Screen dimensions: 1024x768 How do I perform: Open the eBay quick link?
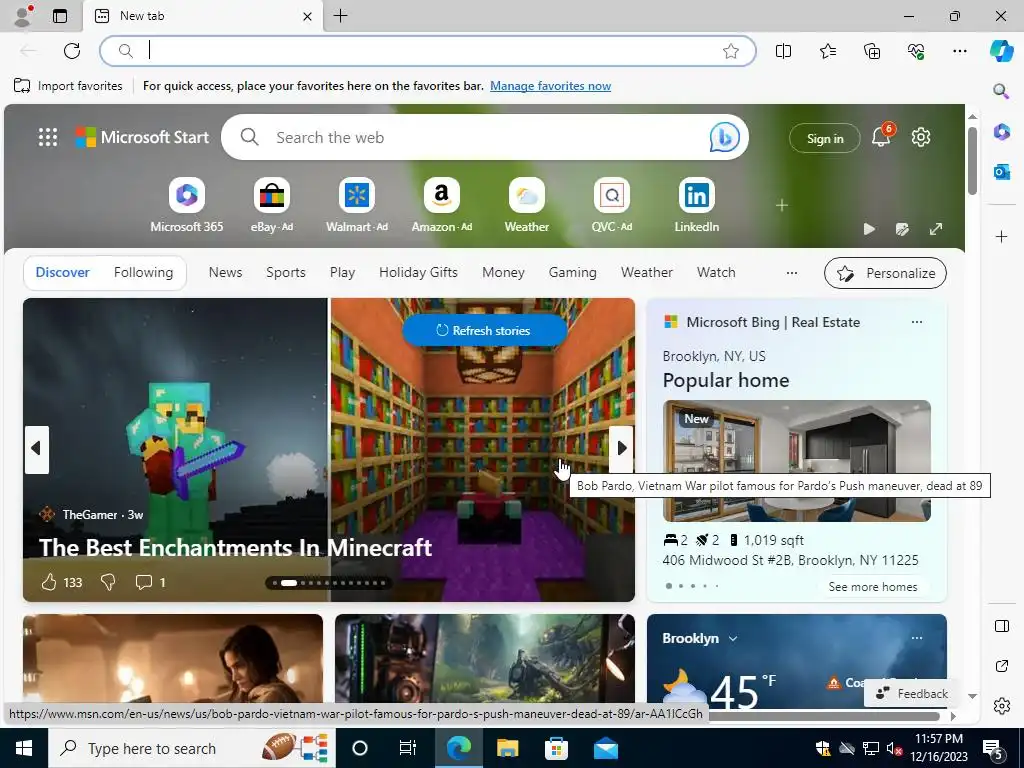click(x=272, y=205)
